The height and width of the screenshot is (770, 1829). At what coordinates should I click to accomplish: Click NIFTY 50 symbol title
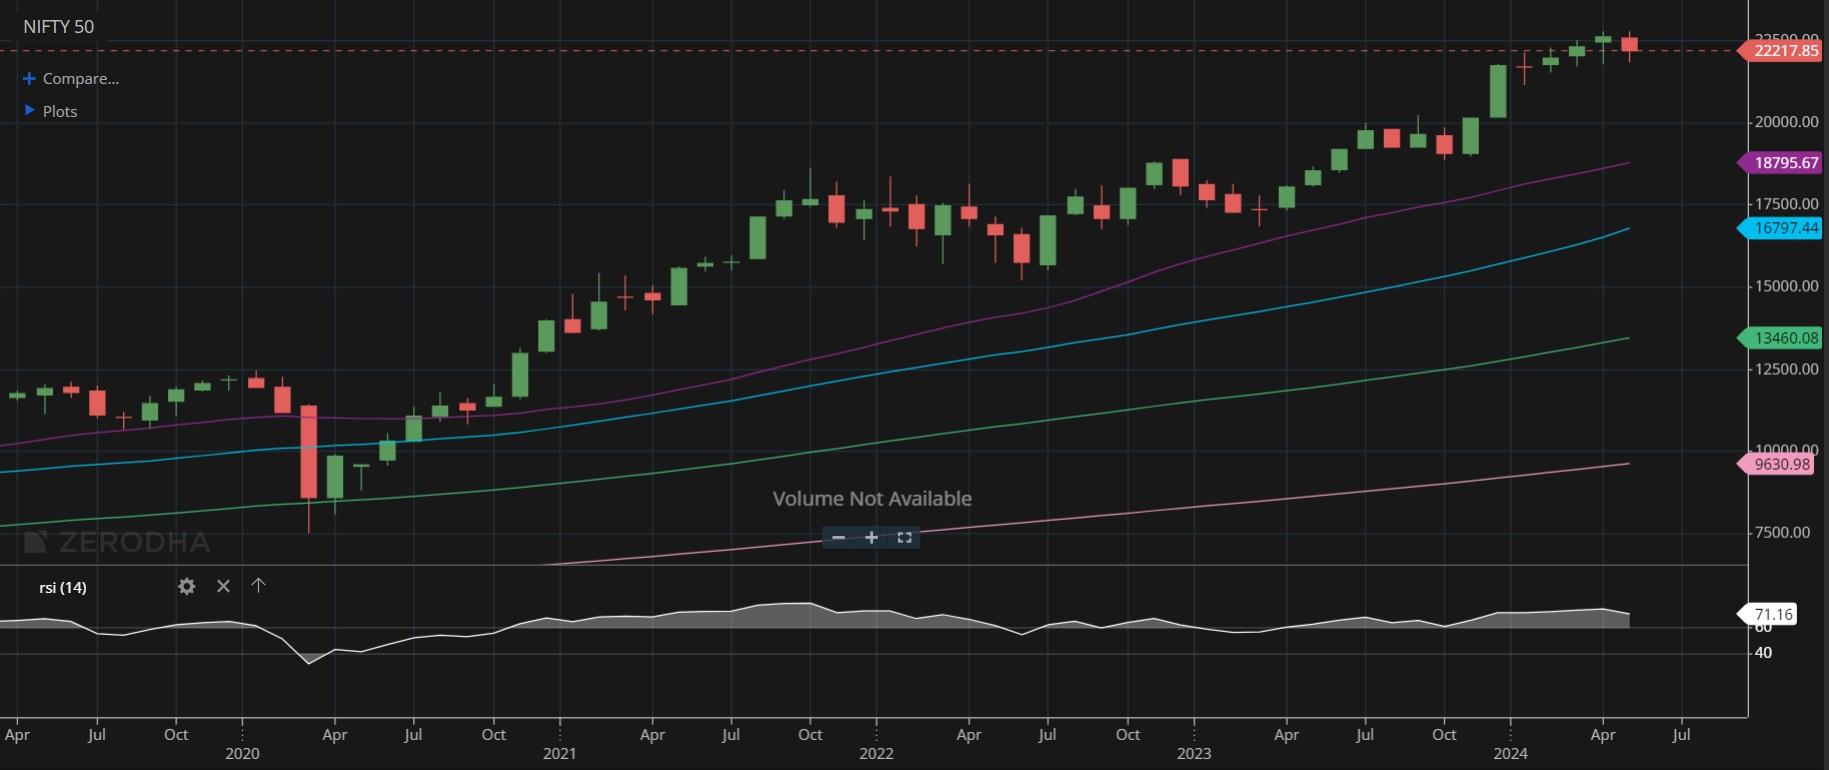[58, 27]
